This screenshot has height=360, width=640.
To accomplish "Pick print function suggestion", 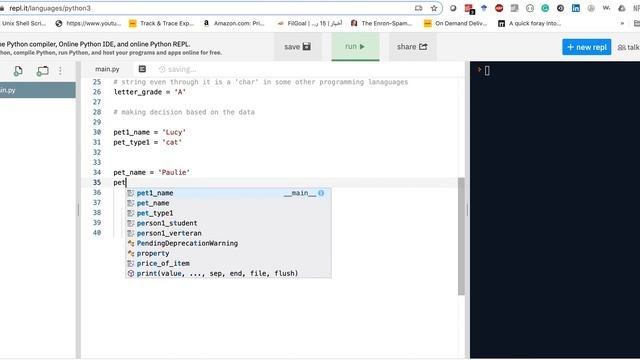I will pos(228,273).
